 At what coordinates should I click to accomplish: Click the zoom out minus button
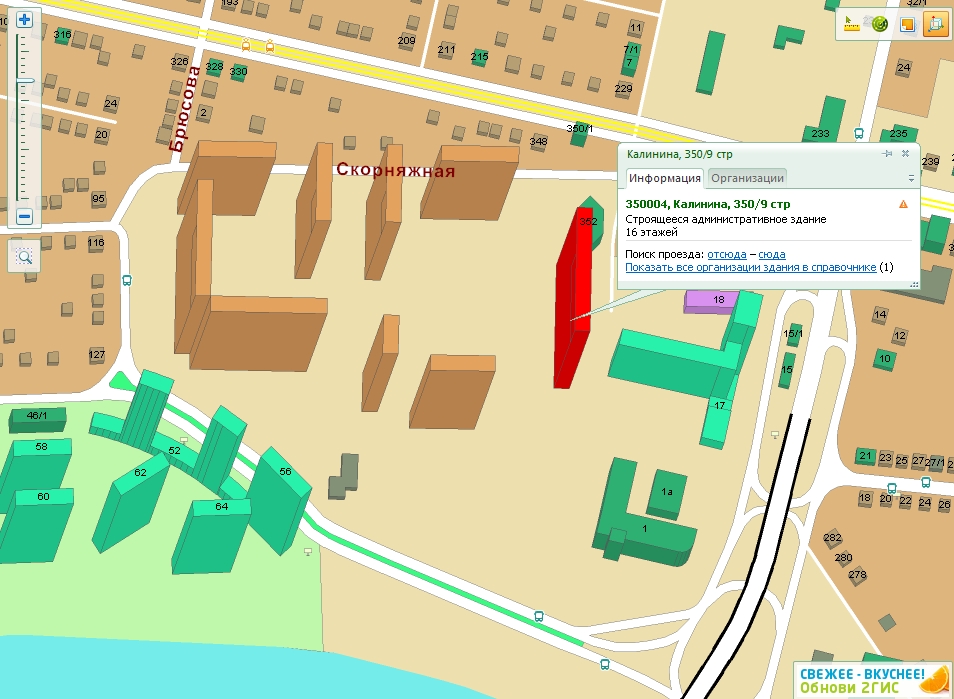pyautogui.click(x=25, y=217)
